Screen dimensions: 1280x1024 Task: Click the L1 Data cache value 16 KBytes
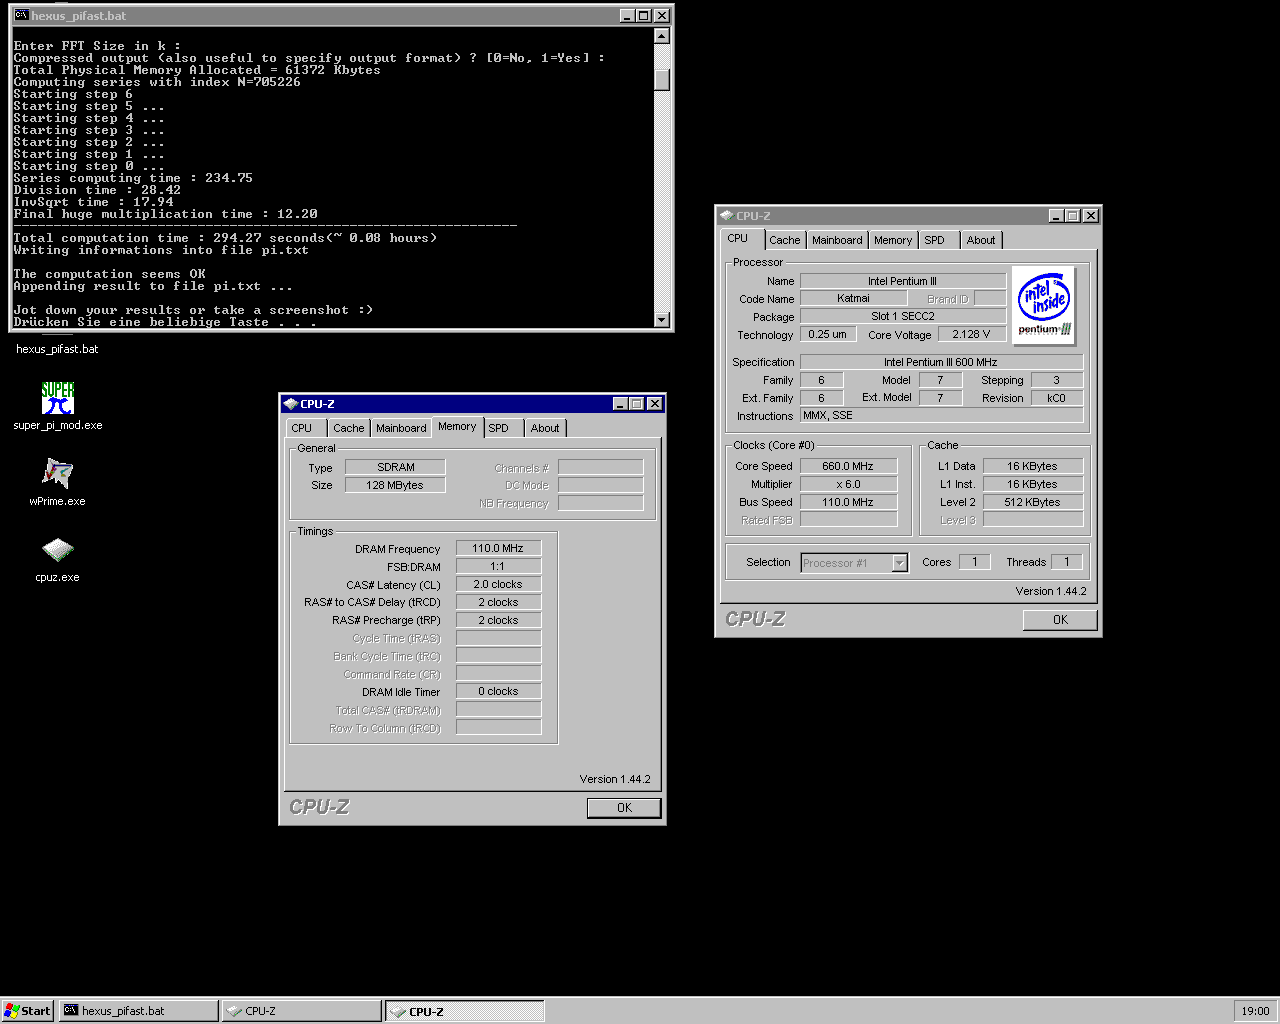[1032, 466]
